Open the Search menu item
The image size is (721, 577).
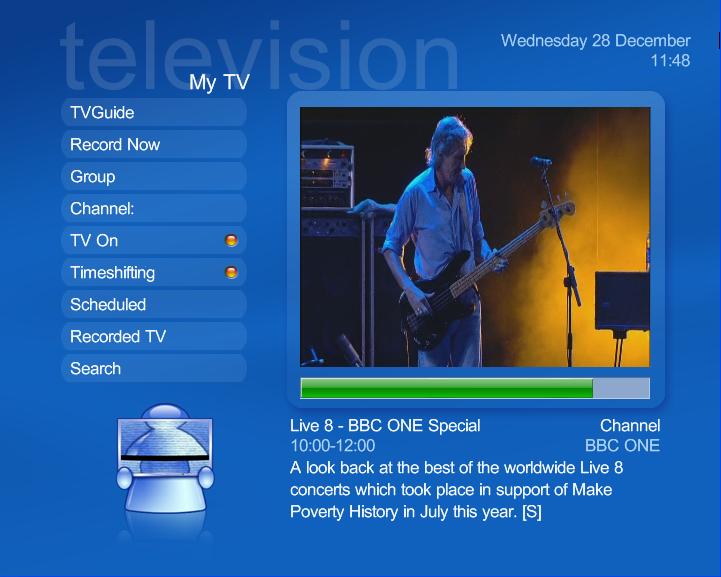tap(154, 368)
